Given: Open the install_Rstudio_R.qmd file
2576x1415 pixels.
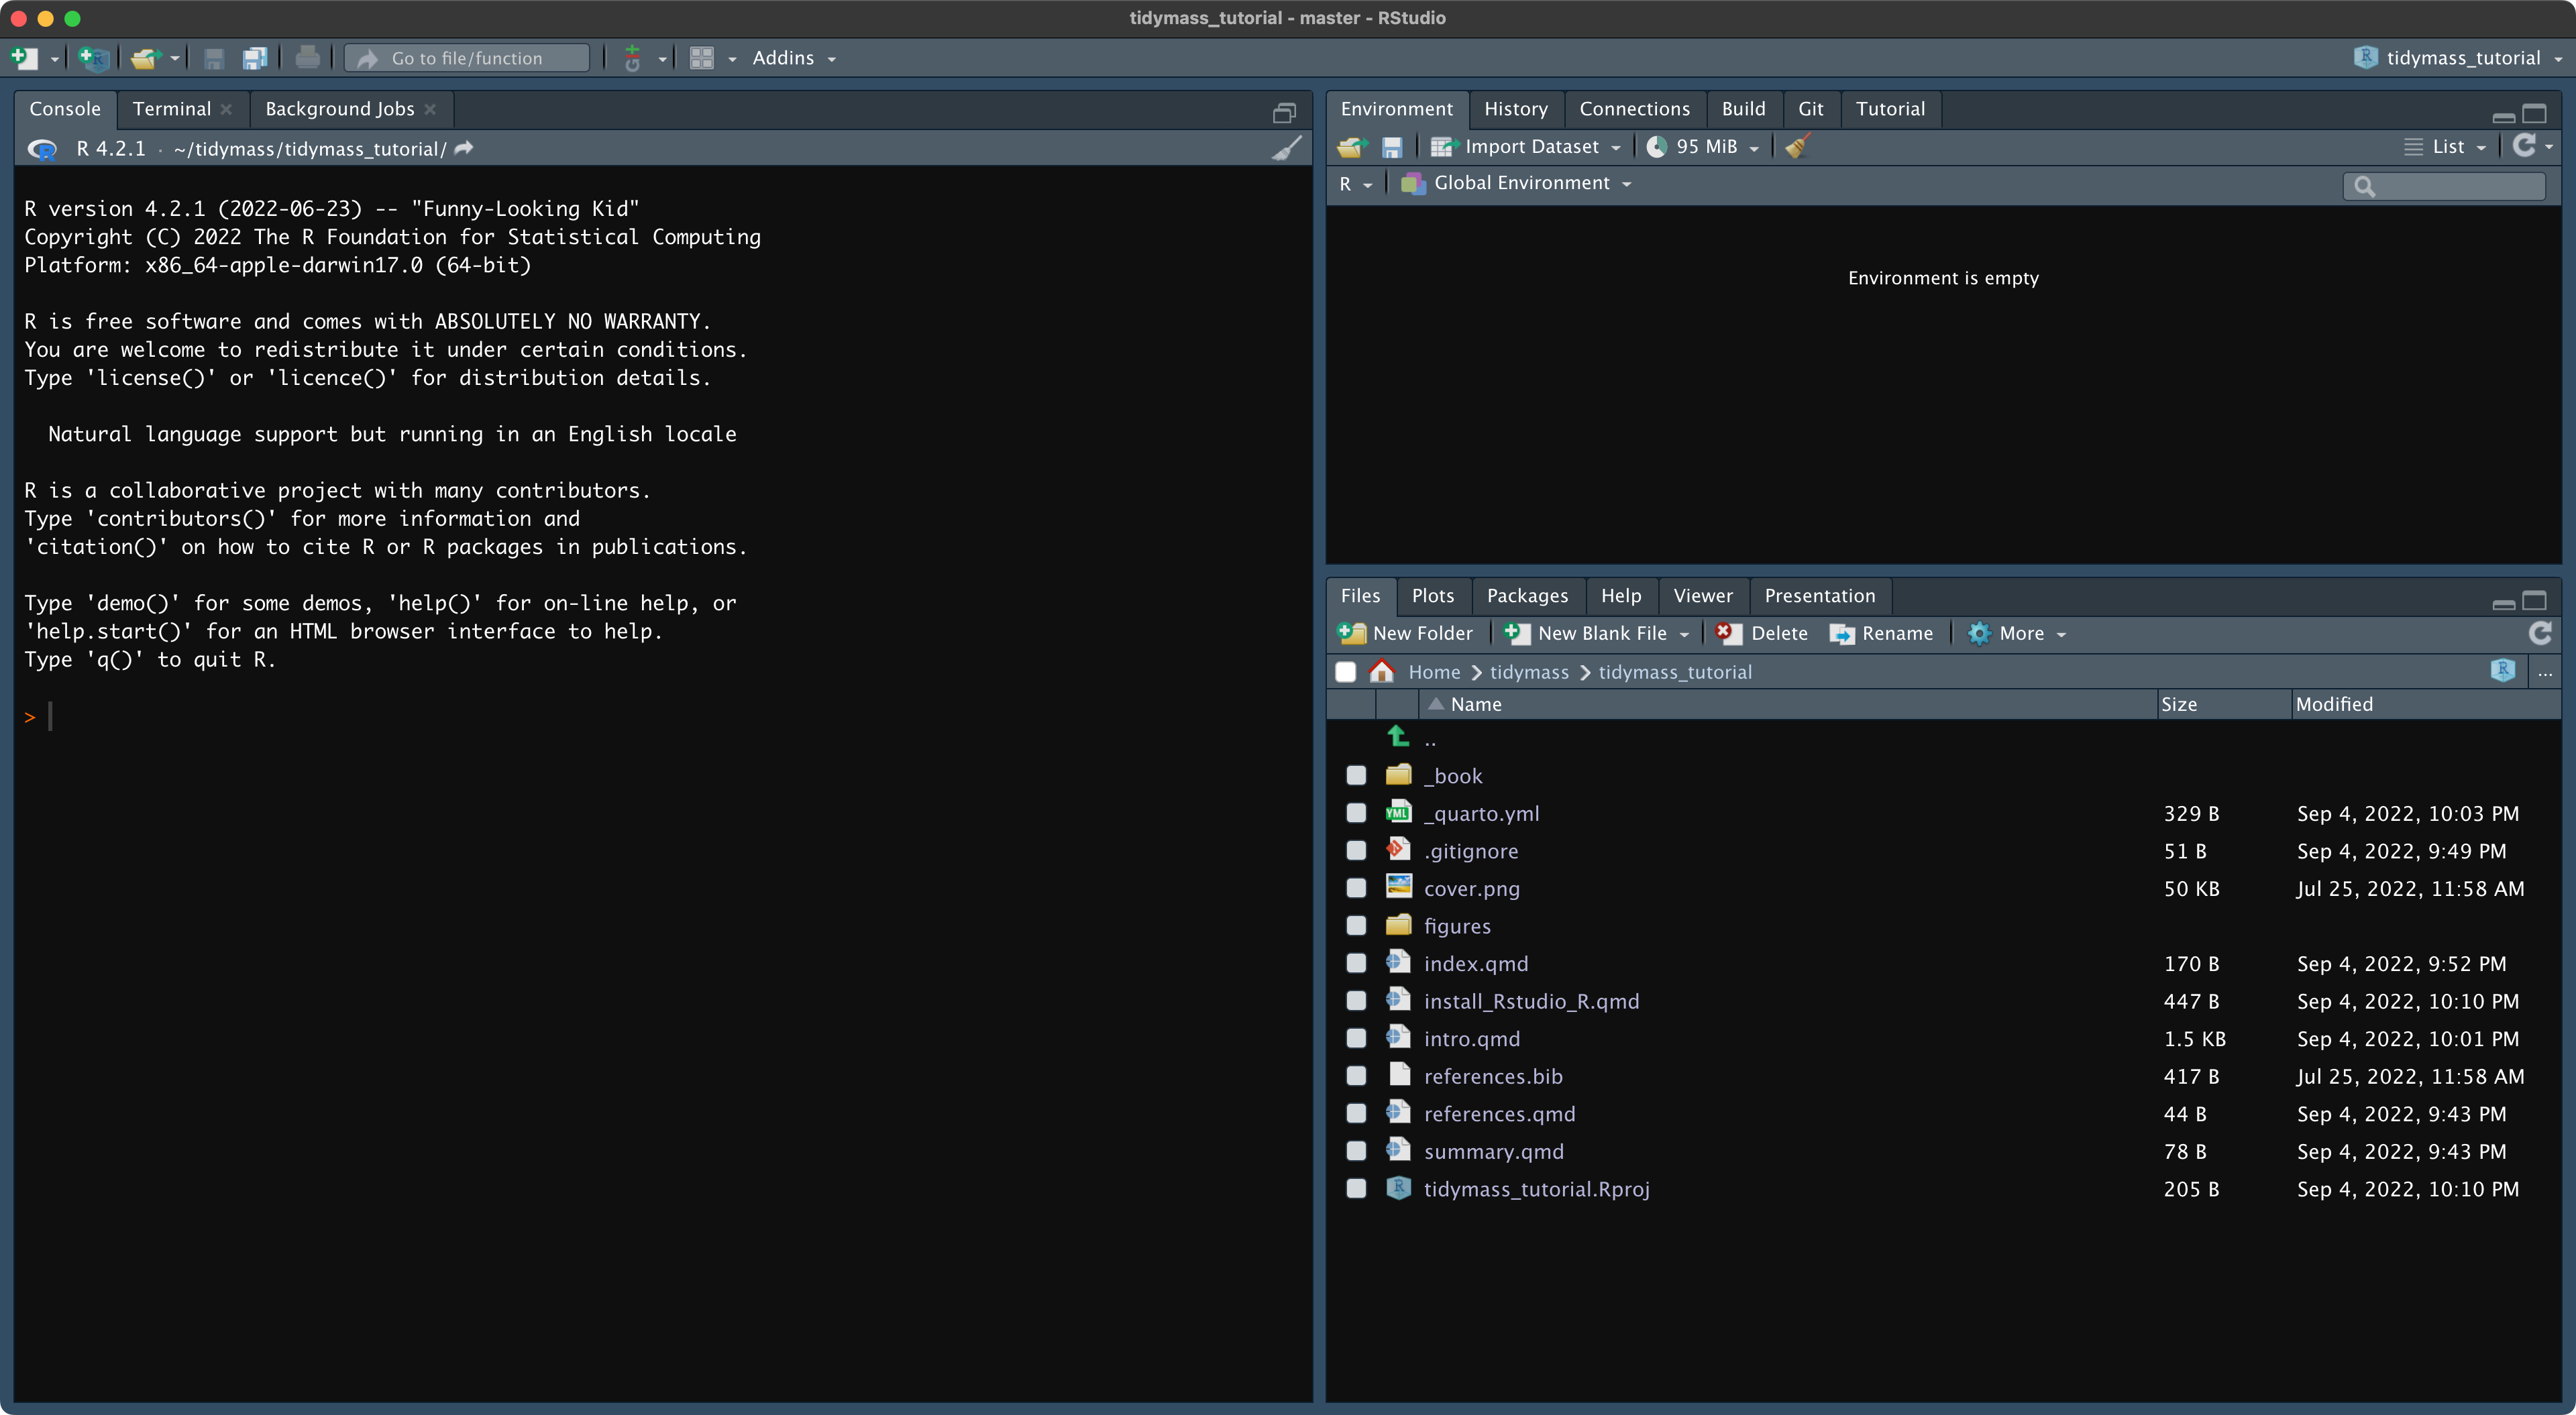Looking at the screenshot, I should 1531,1001.
